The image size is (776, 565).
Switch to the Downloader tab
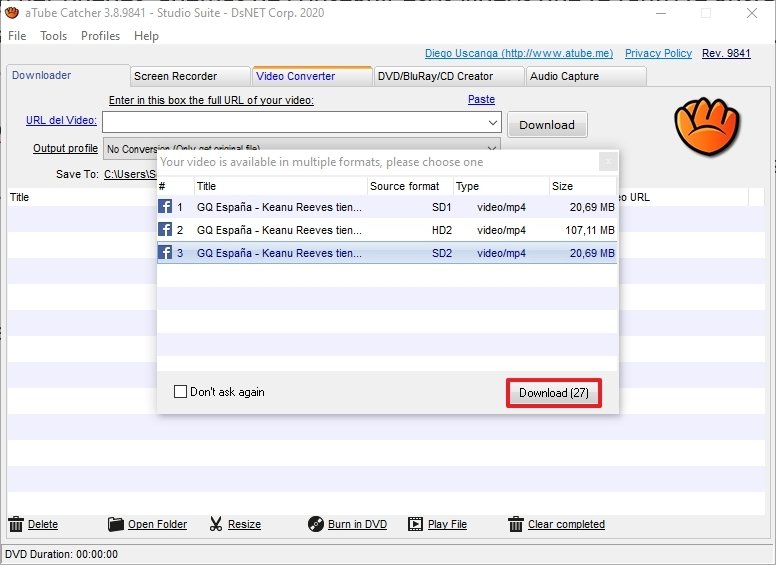[x=68, y=75]
